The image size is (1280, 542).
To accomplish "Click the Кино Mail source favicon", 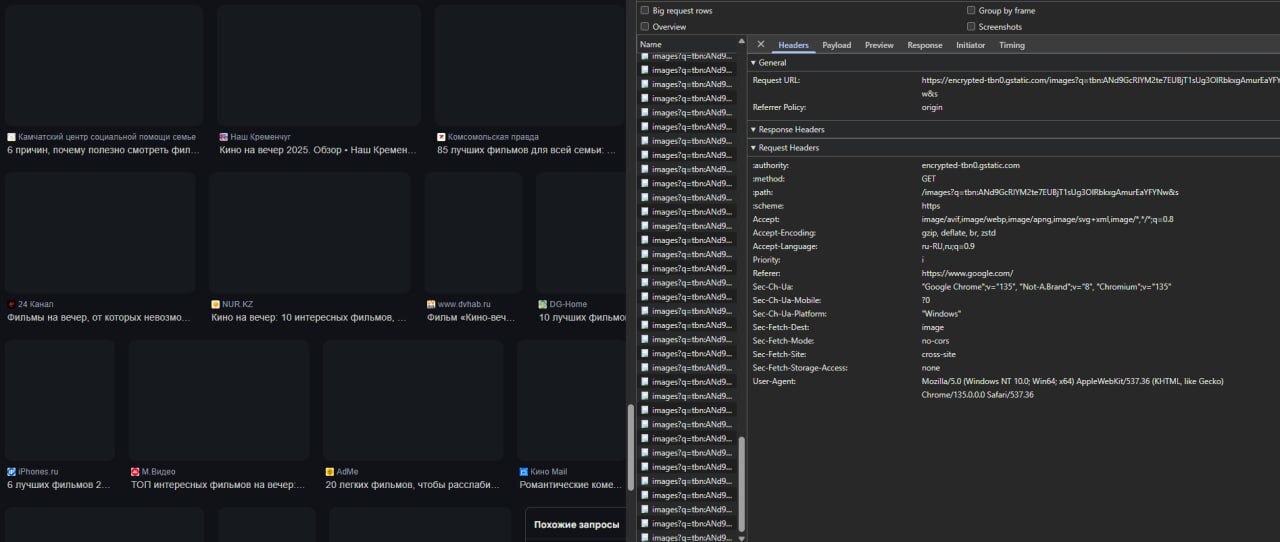I will (x=523, y=471).
